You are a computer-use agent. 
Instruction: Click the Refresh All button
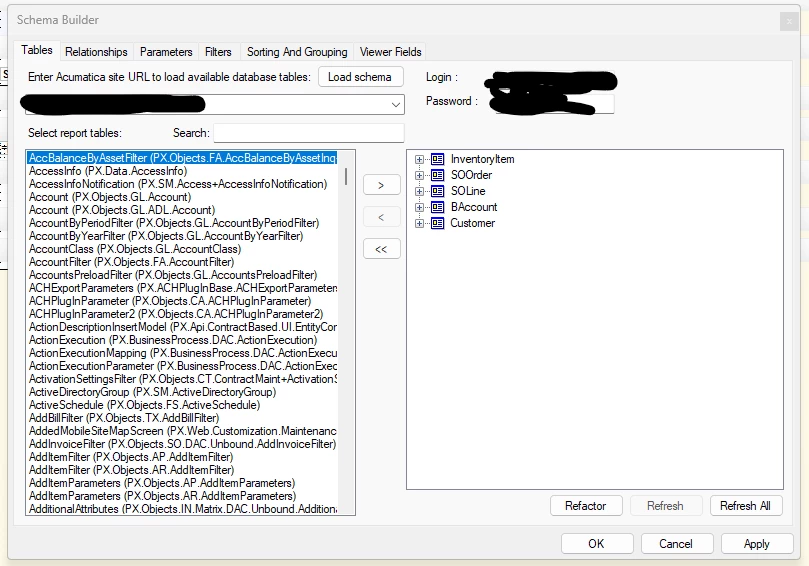(x=746, y=506)
